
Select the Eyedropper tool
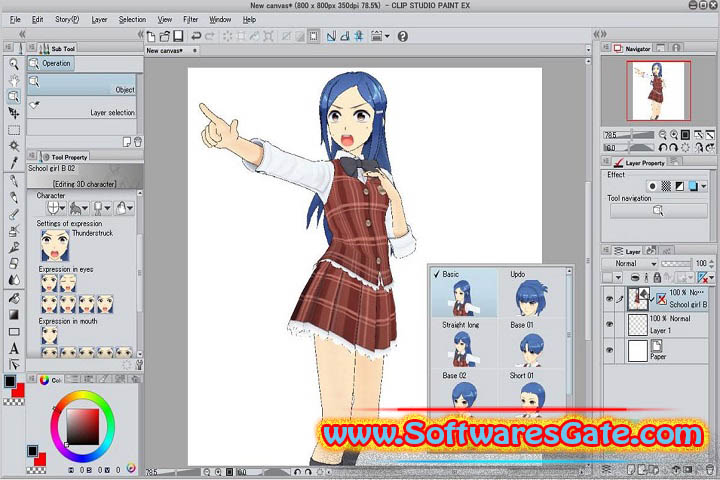coord(14,163)
